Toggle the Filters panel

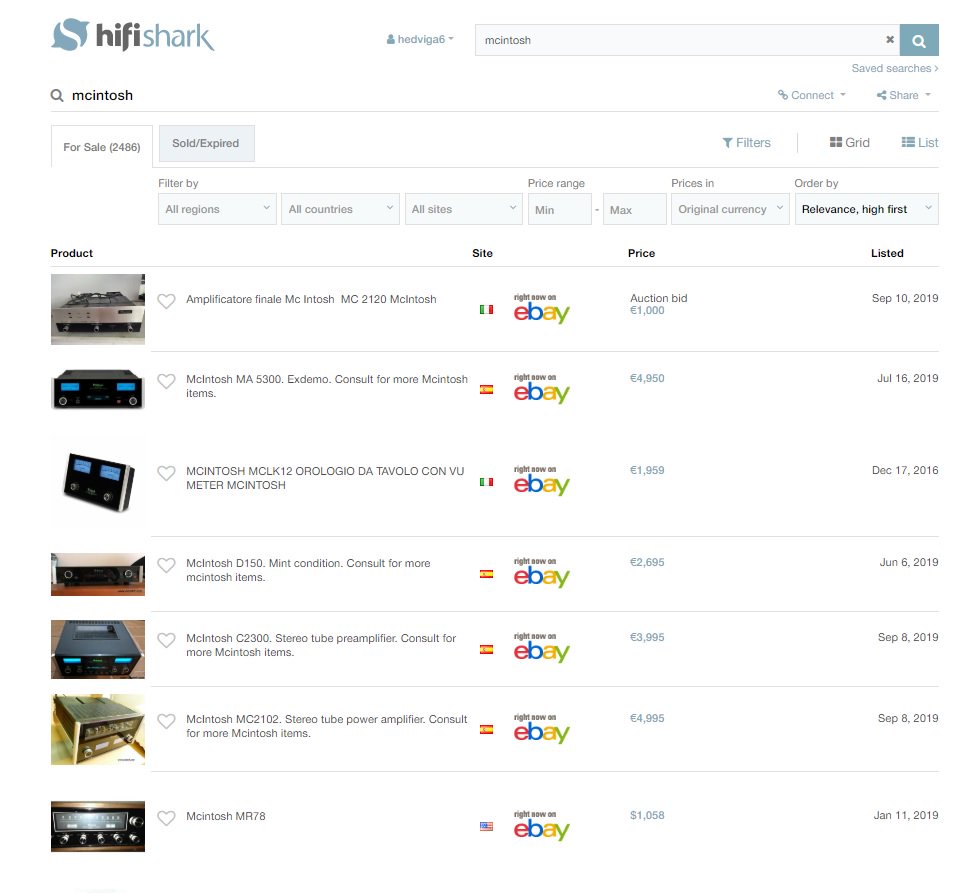click(746, 143)
